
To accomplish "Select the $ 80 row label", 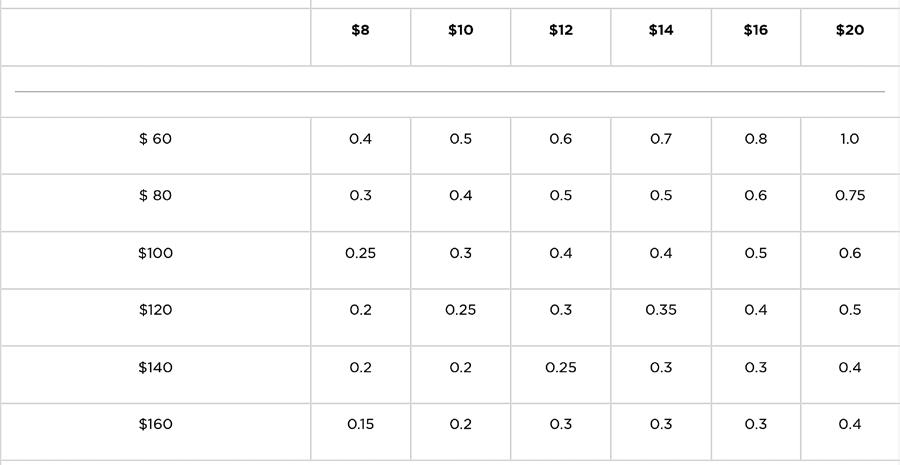I will tap(155, 196).
